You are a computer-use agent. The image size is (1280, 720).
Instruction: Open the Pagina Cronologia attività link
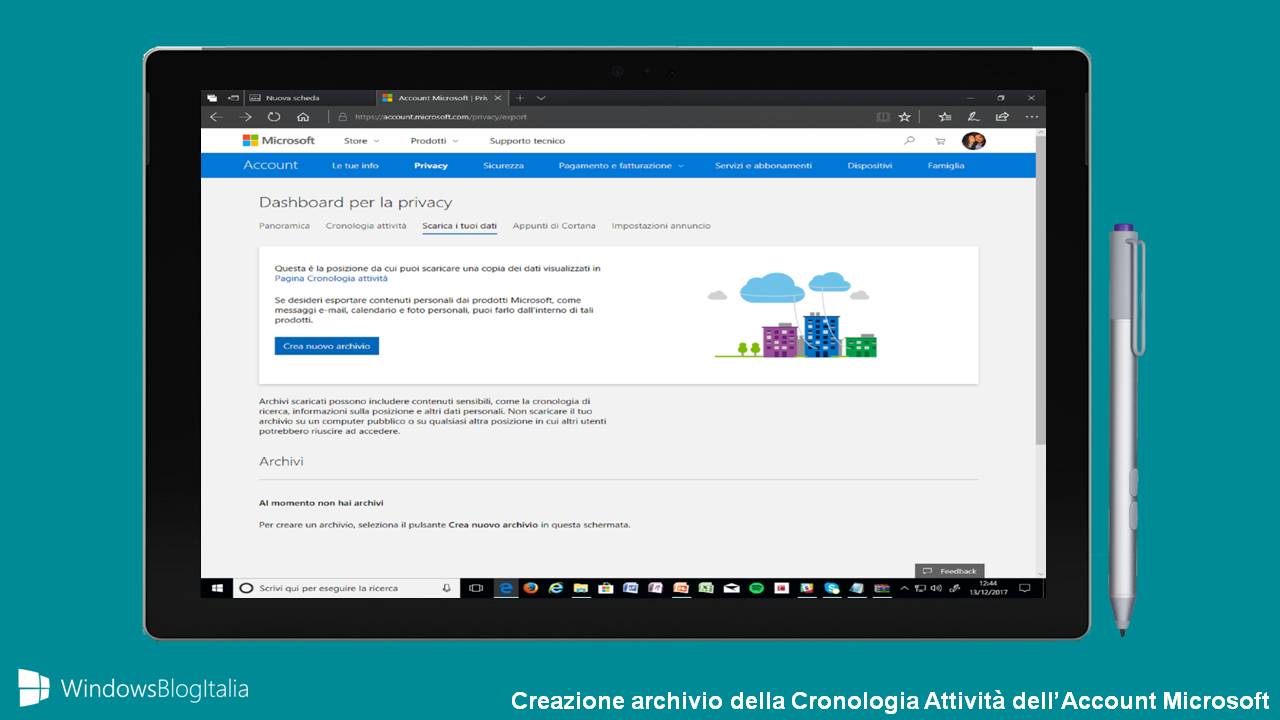click(x=331, y=279)
